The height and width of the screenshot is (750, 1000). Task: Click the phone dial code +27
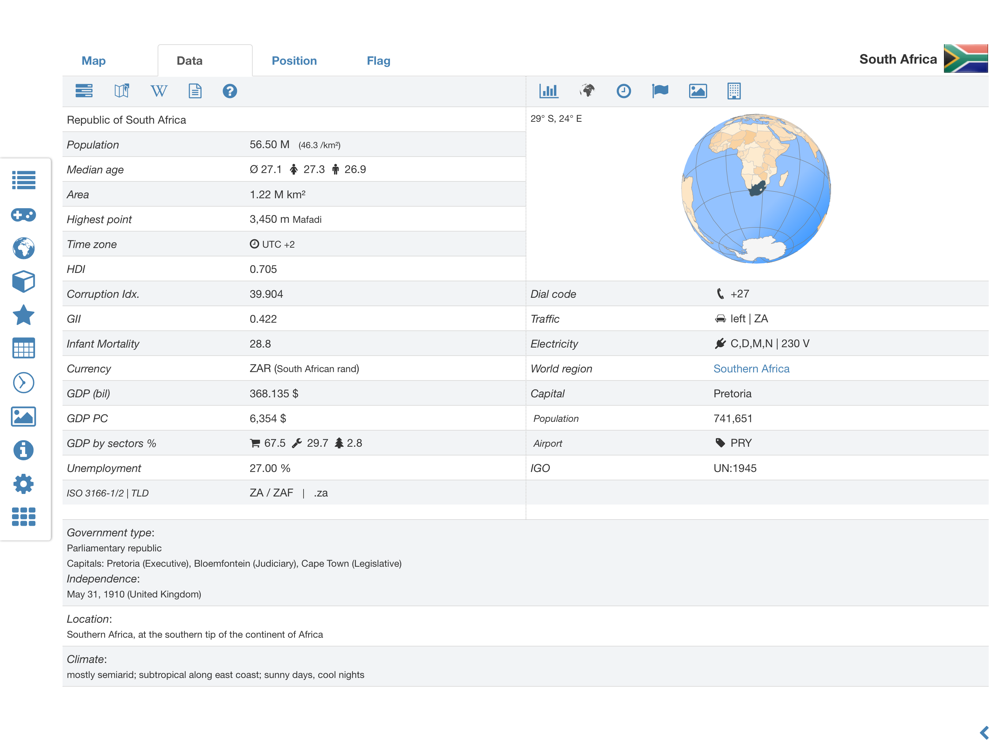pos(733,294)
